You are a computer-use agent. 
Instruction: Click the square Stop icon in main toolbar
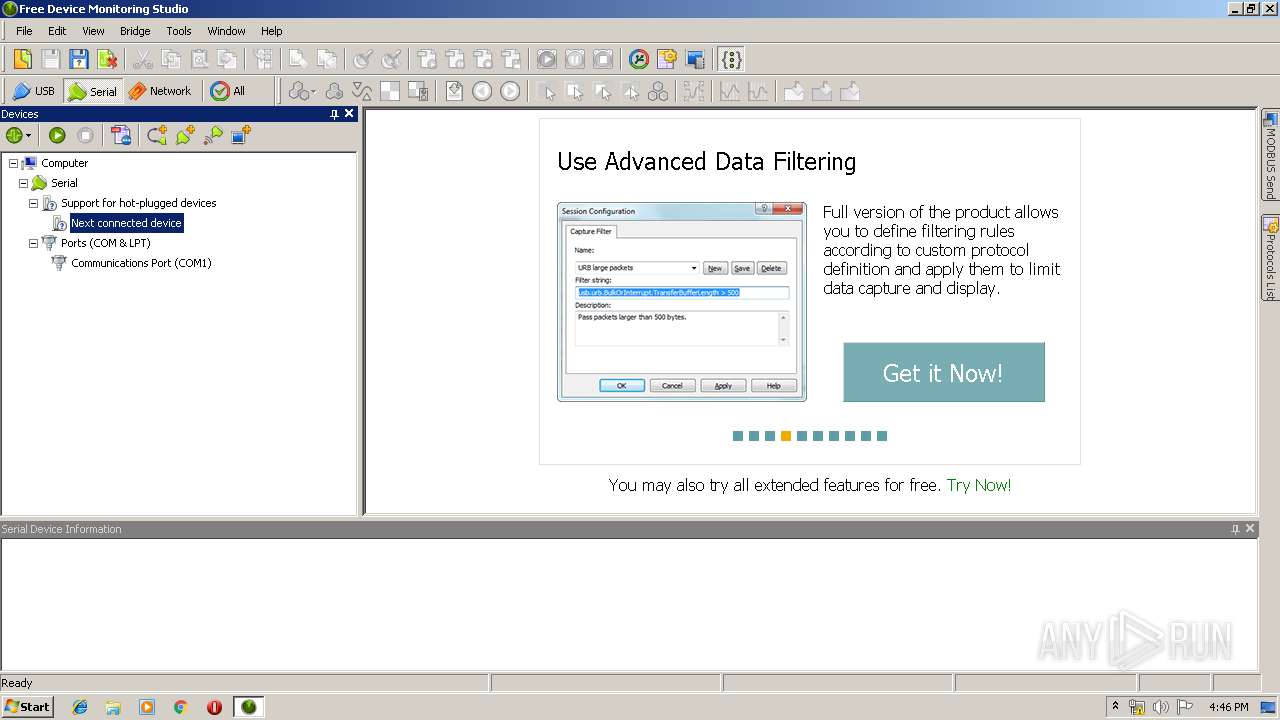603,59
